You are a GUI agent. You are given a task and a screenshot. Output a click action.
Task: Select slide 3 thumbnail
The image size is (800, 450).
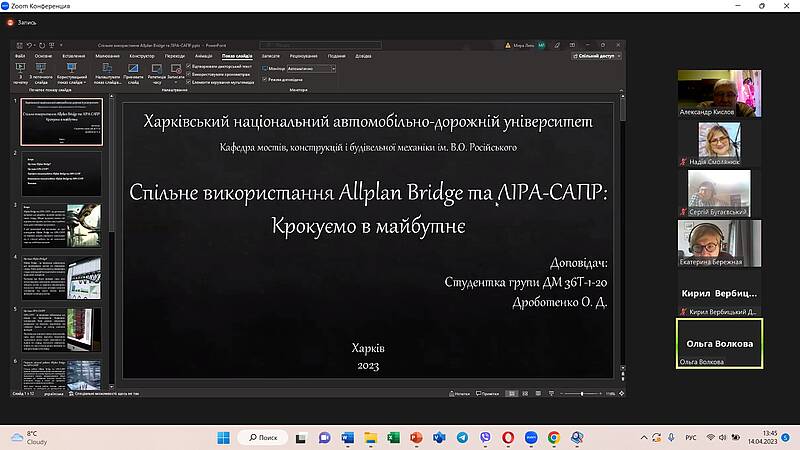click(61, 226)
